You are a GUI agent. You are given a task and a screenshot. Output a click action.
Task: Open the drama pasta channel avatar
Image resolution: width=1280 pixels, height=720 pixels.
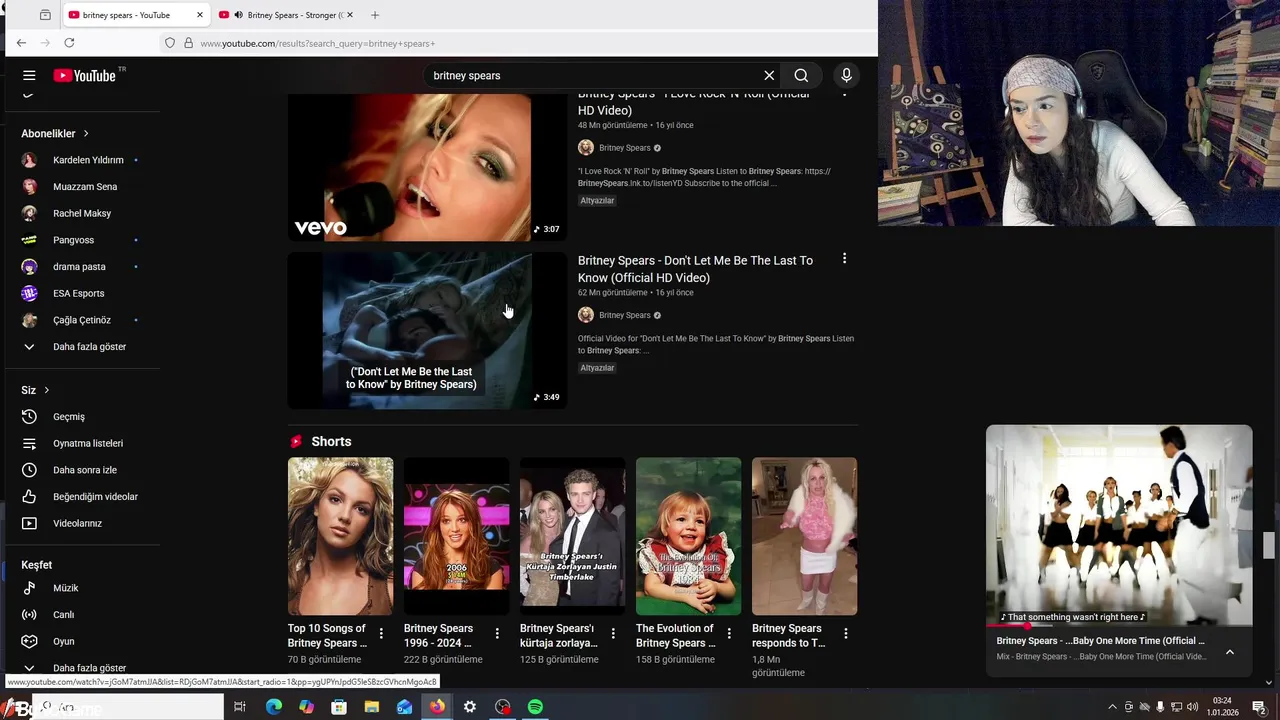pos(29,267)
